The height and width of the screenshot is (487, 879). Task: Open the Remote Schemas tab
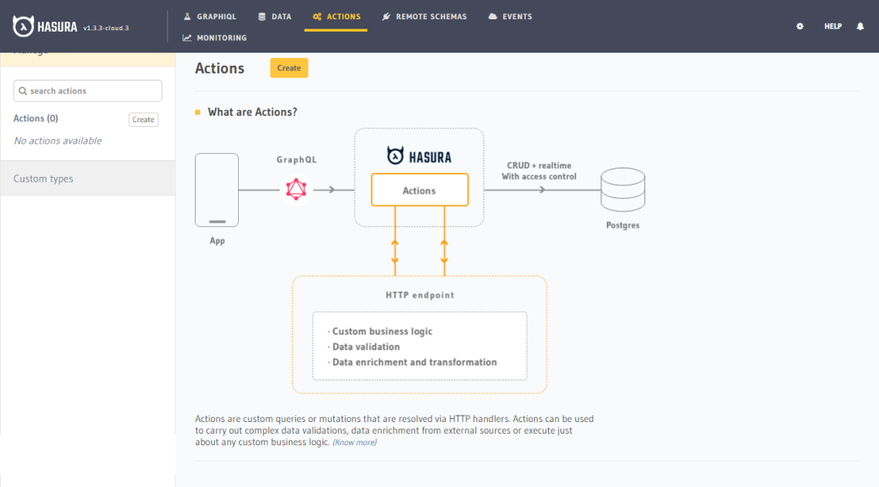[x=424, y=17]
